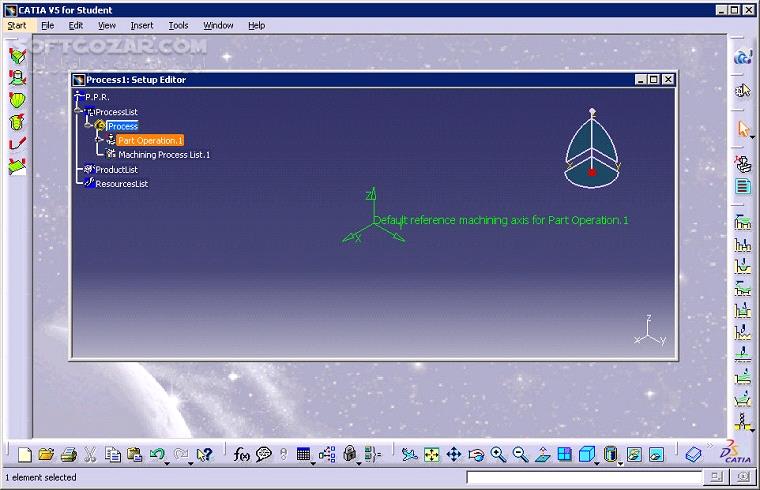Swap to the hidden visible space
760x490 pixels.
pos(656,455)
